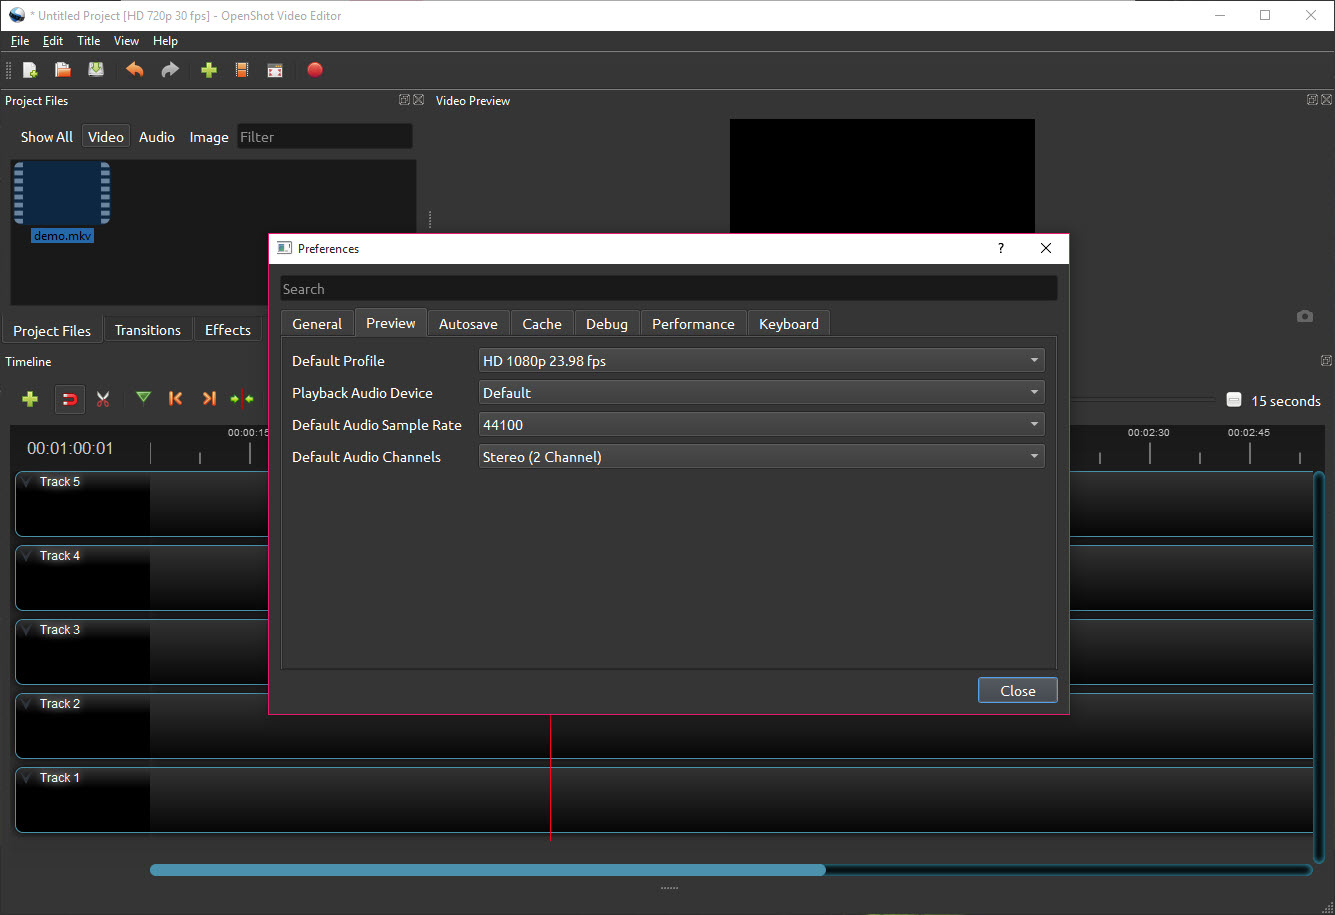Screen dimensions: 1335x915
Task: Jump to the previous marker icon
Action: coord(176,398)
